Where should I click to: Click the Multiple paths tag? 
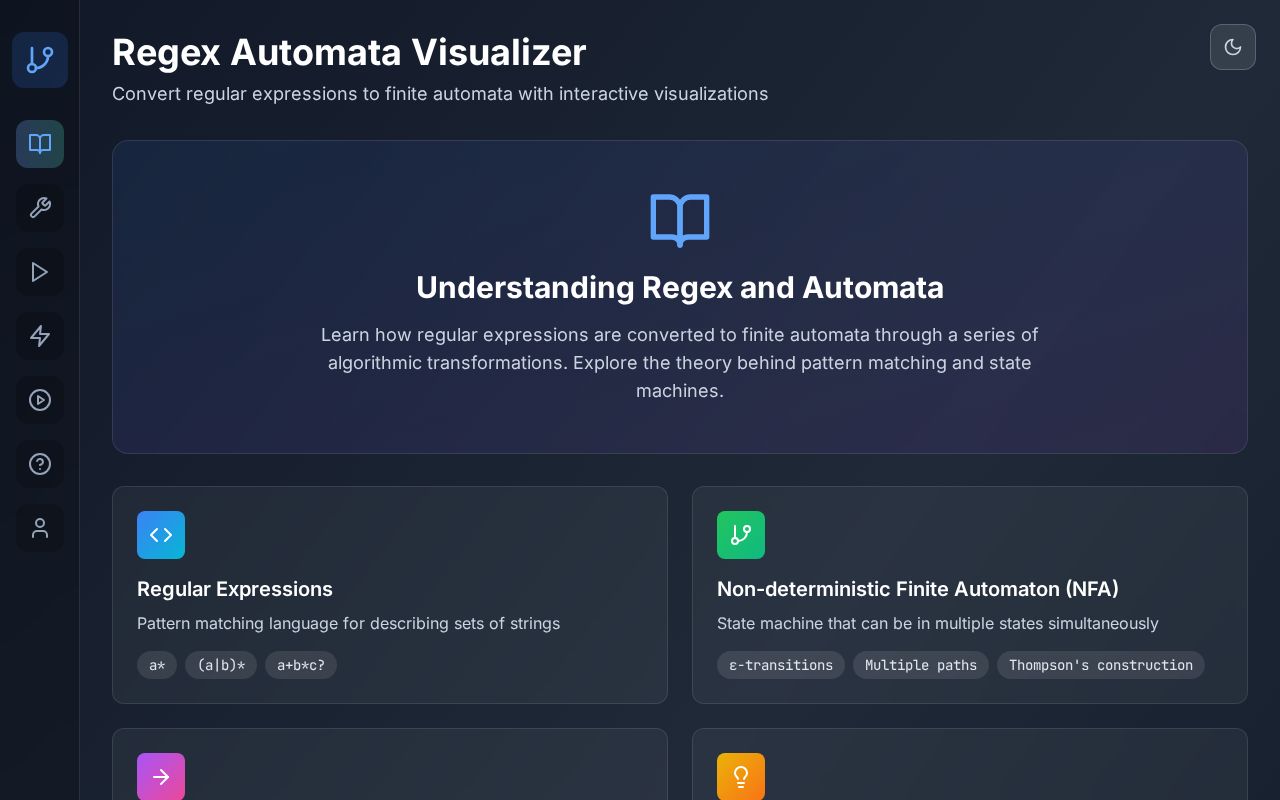point(921,665)
